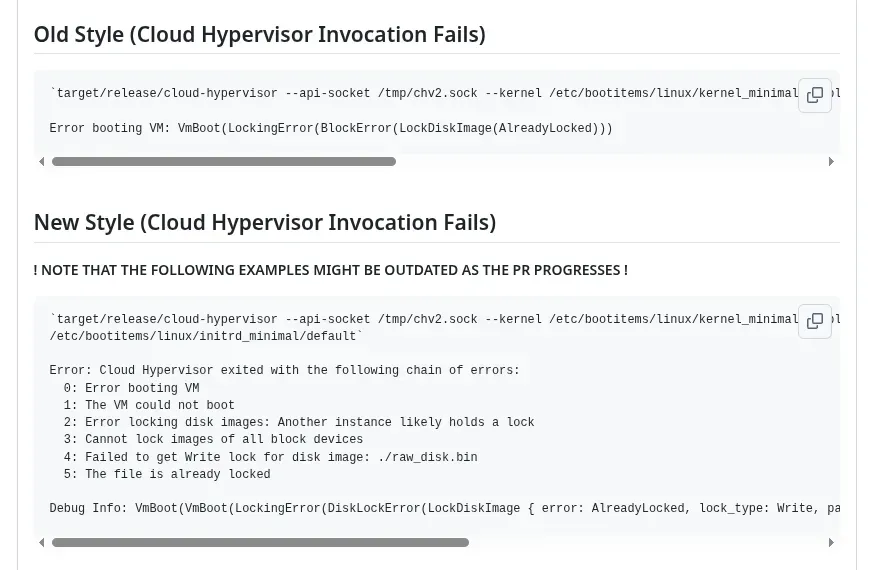The image size is (872, 570).
Task: Click the Old Style section heading
Action: click(260, 34)
